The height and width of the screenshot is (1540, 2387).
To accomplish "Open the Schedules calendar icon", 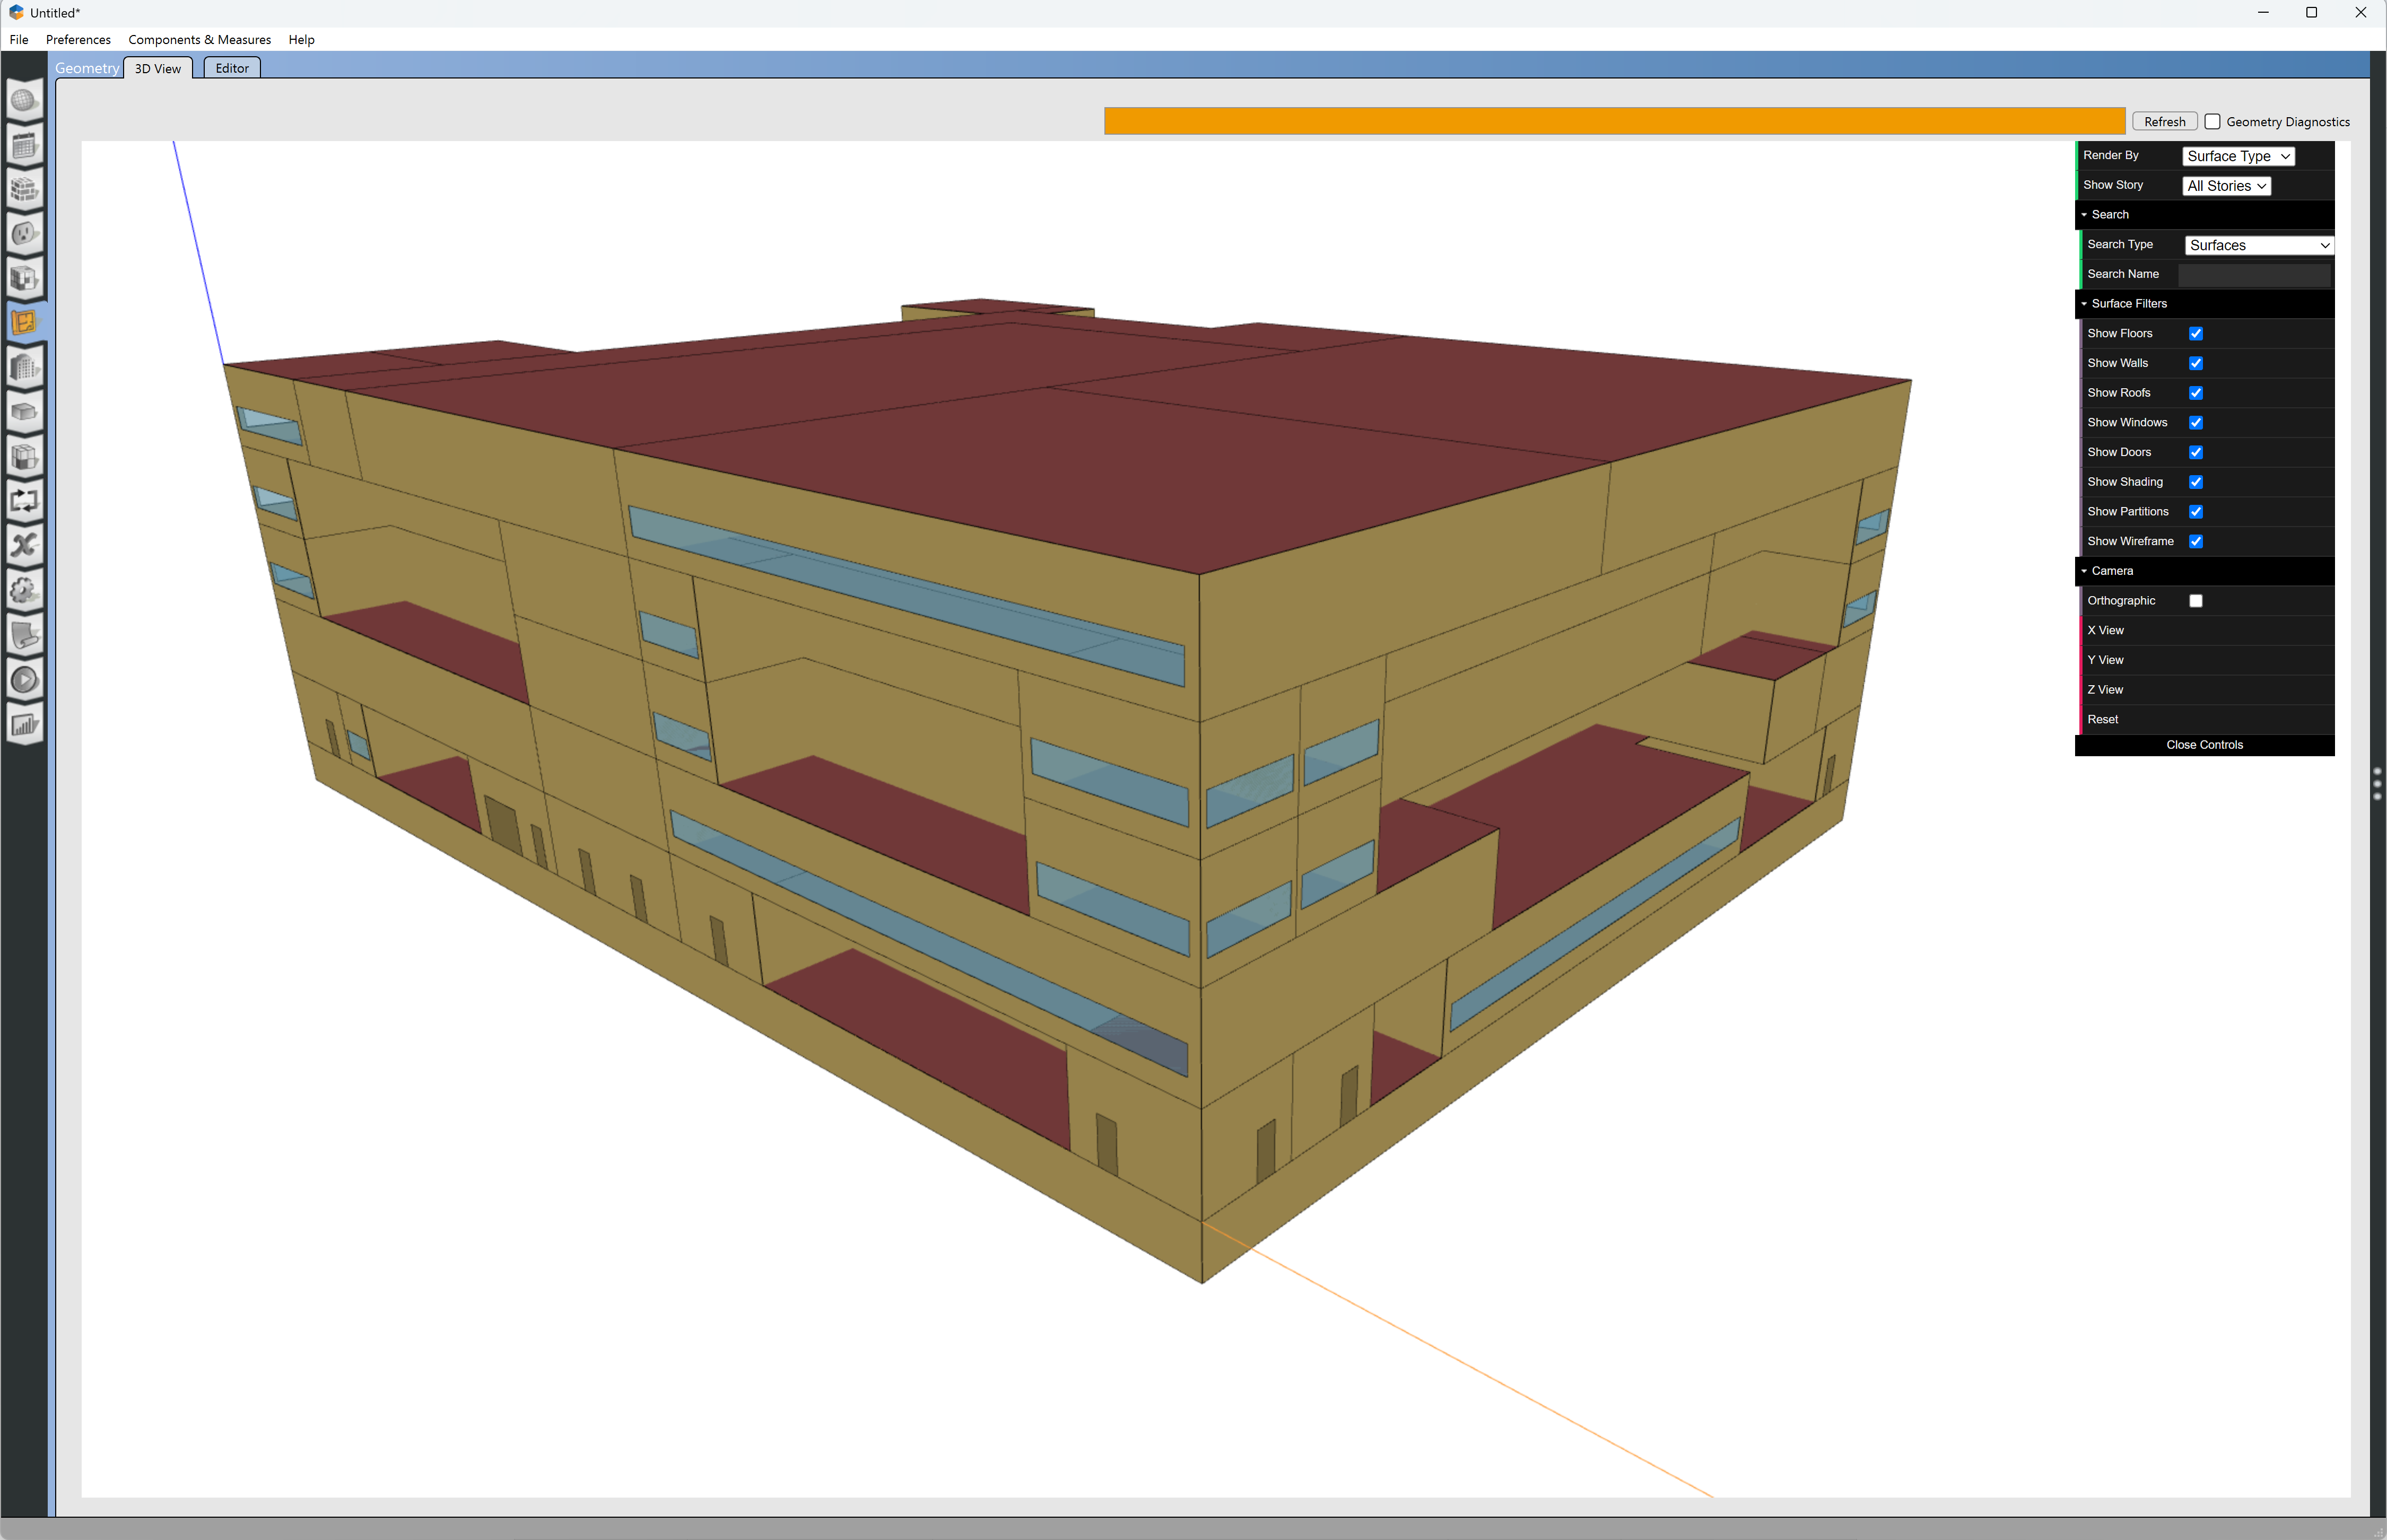I will (24, 146).
